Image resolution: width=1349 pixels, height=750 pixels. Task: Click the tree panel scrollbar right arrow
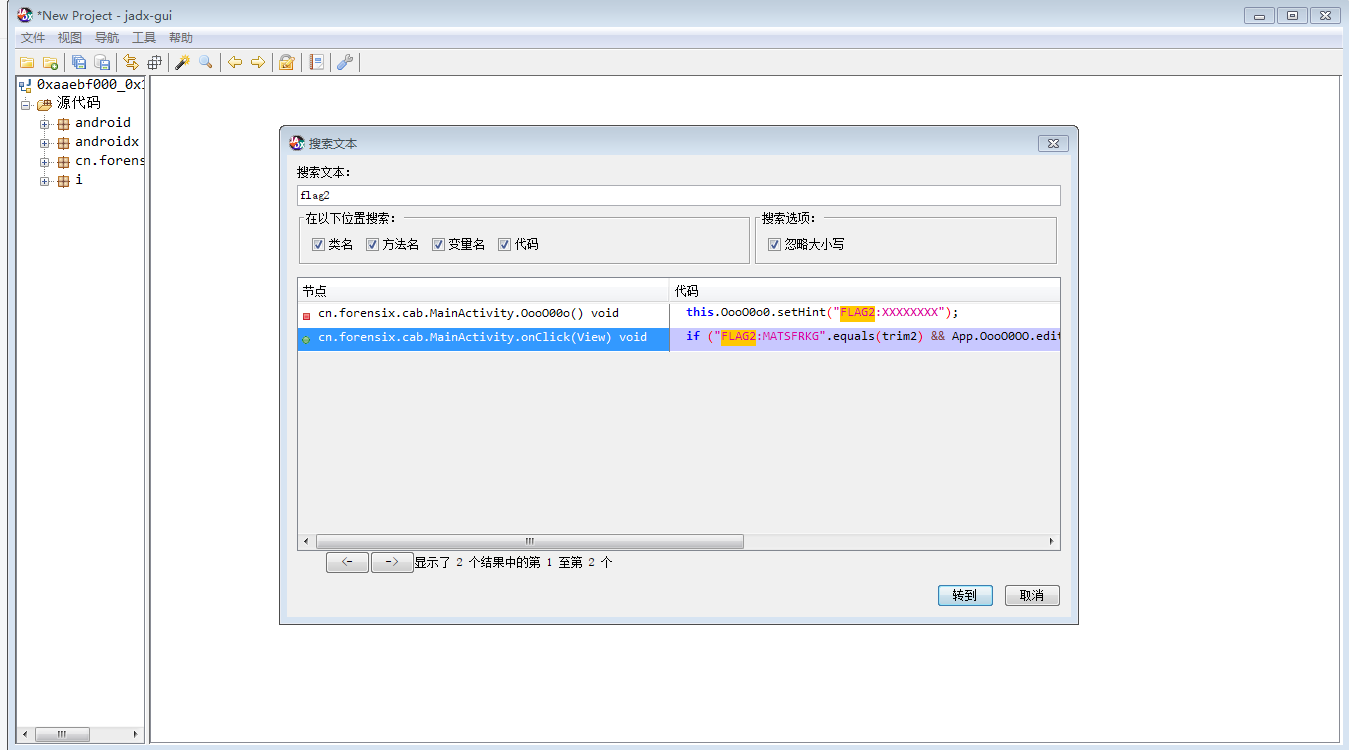click(137, 734)
